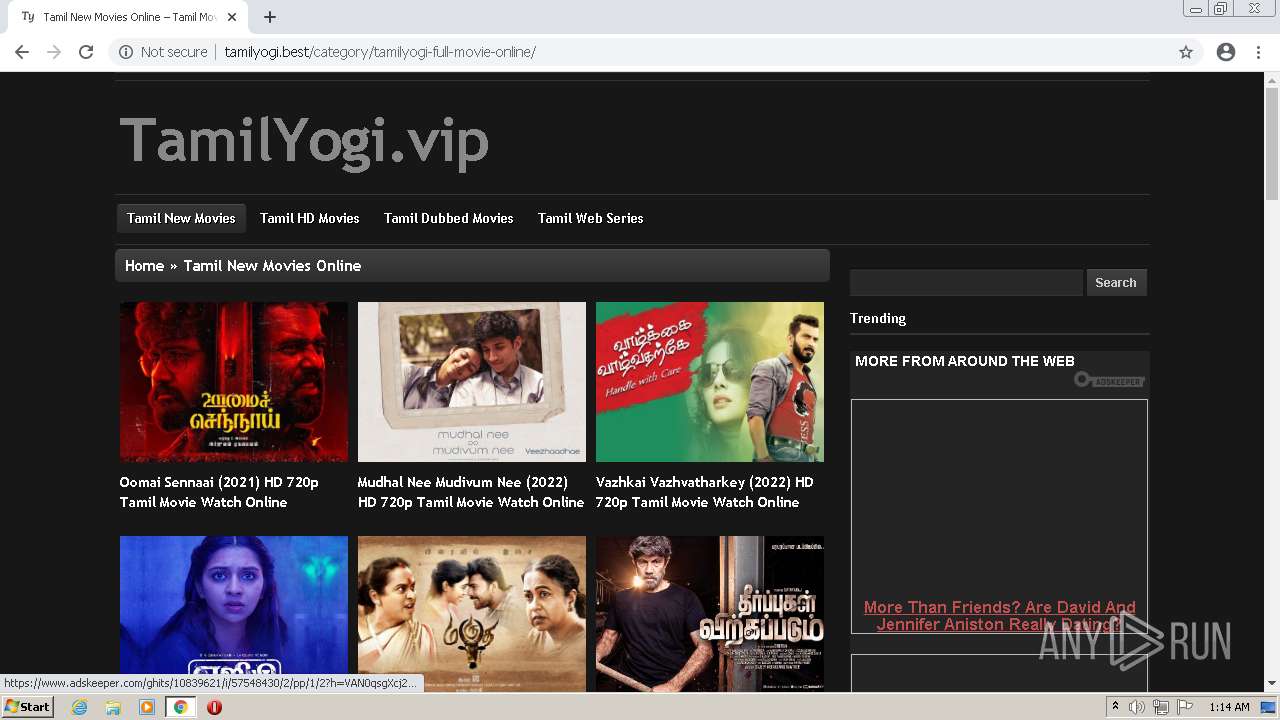Open Mudhal Nee Mudivum Nee poster

(x=472, y=382)
